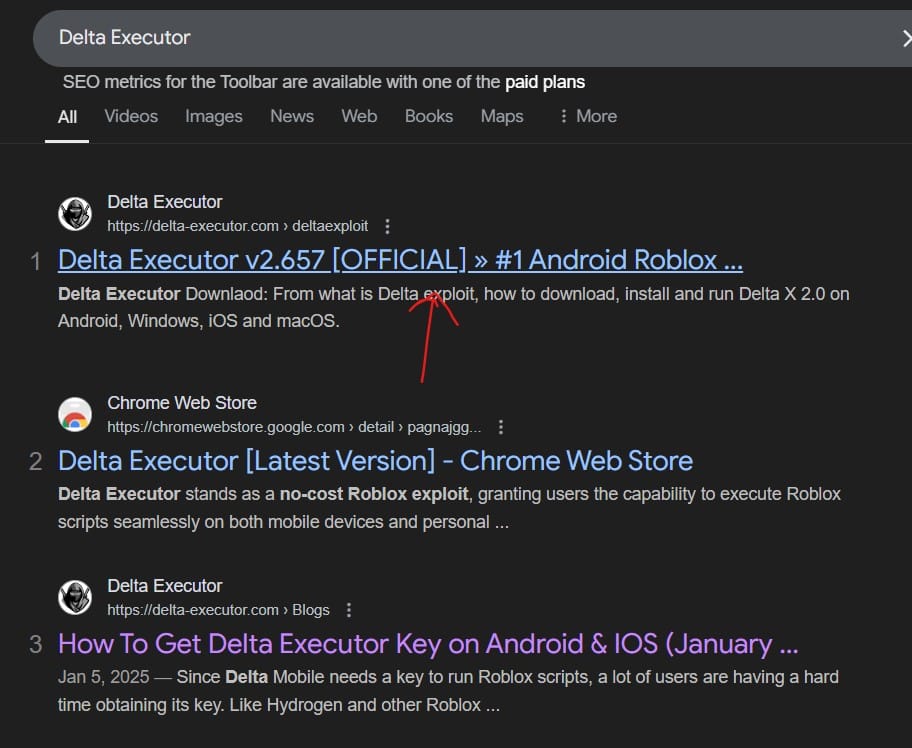Click the chromewebstore.google.com URL text

[294, 428]
